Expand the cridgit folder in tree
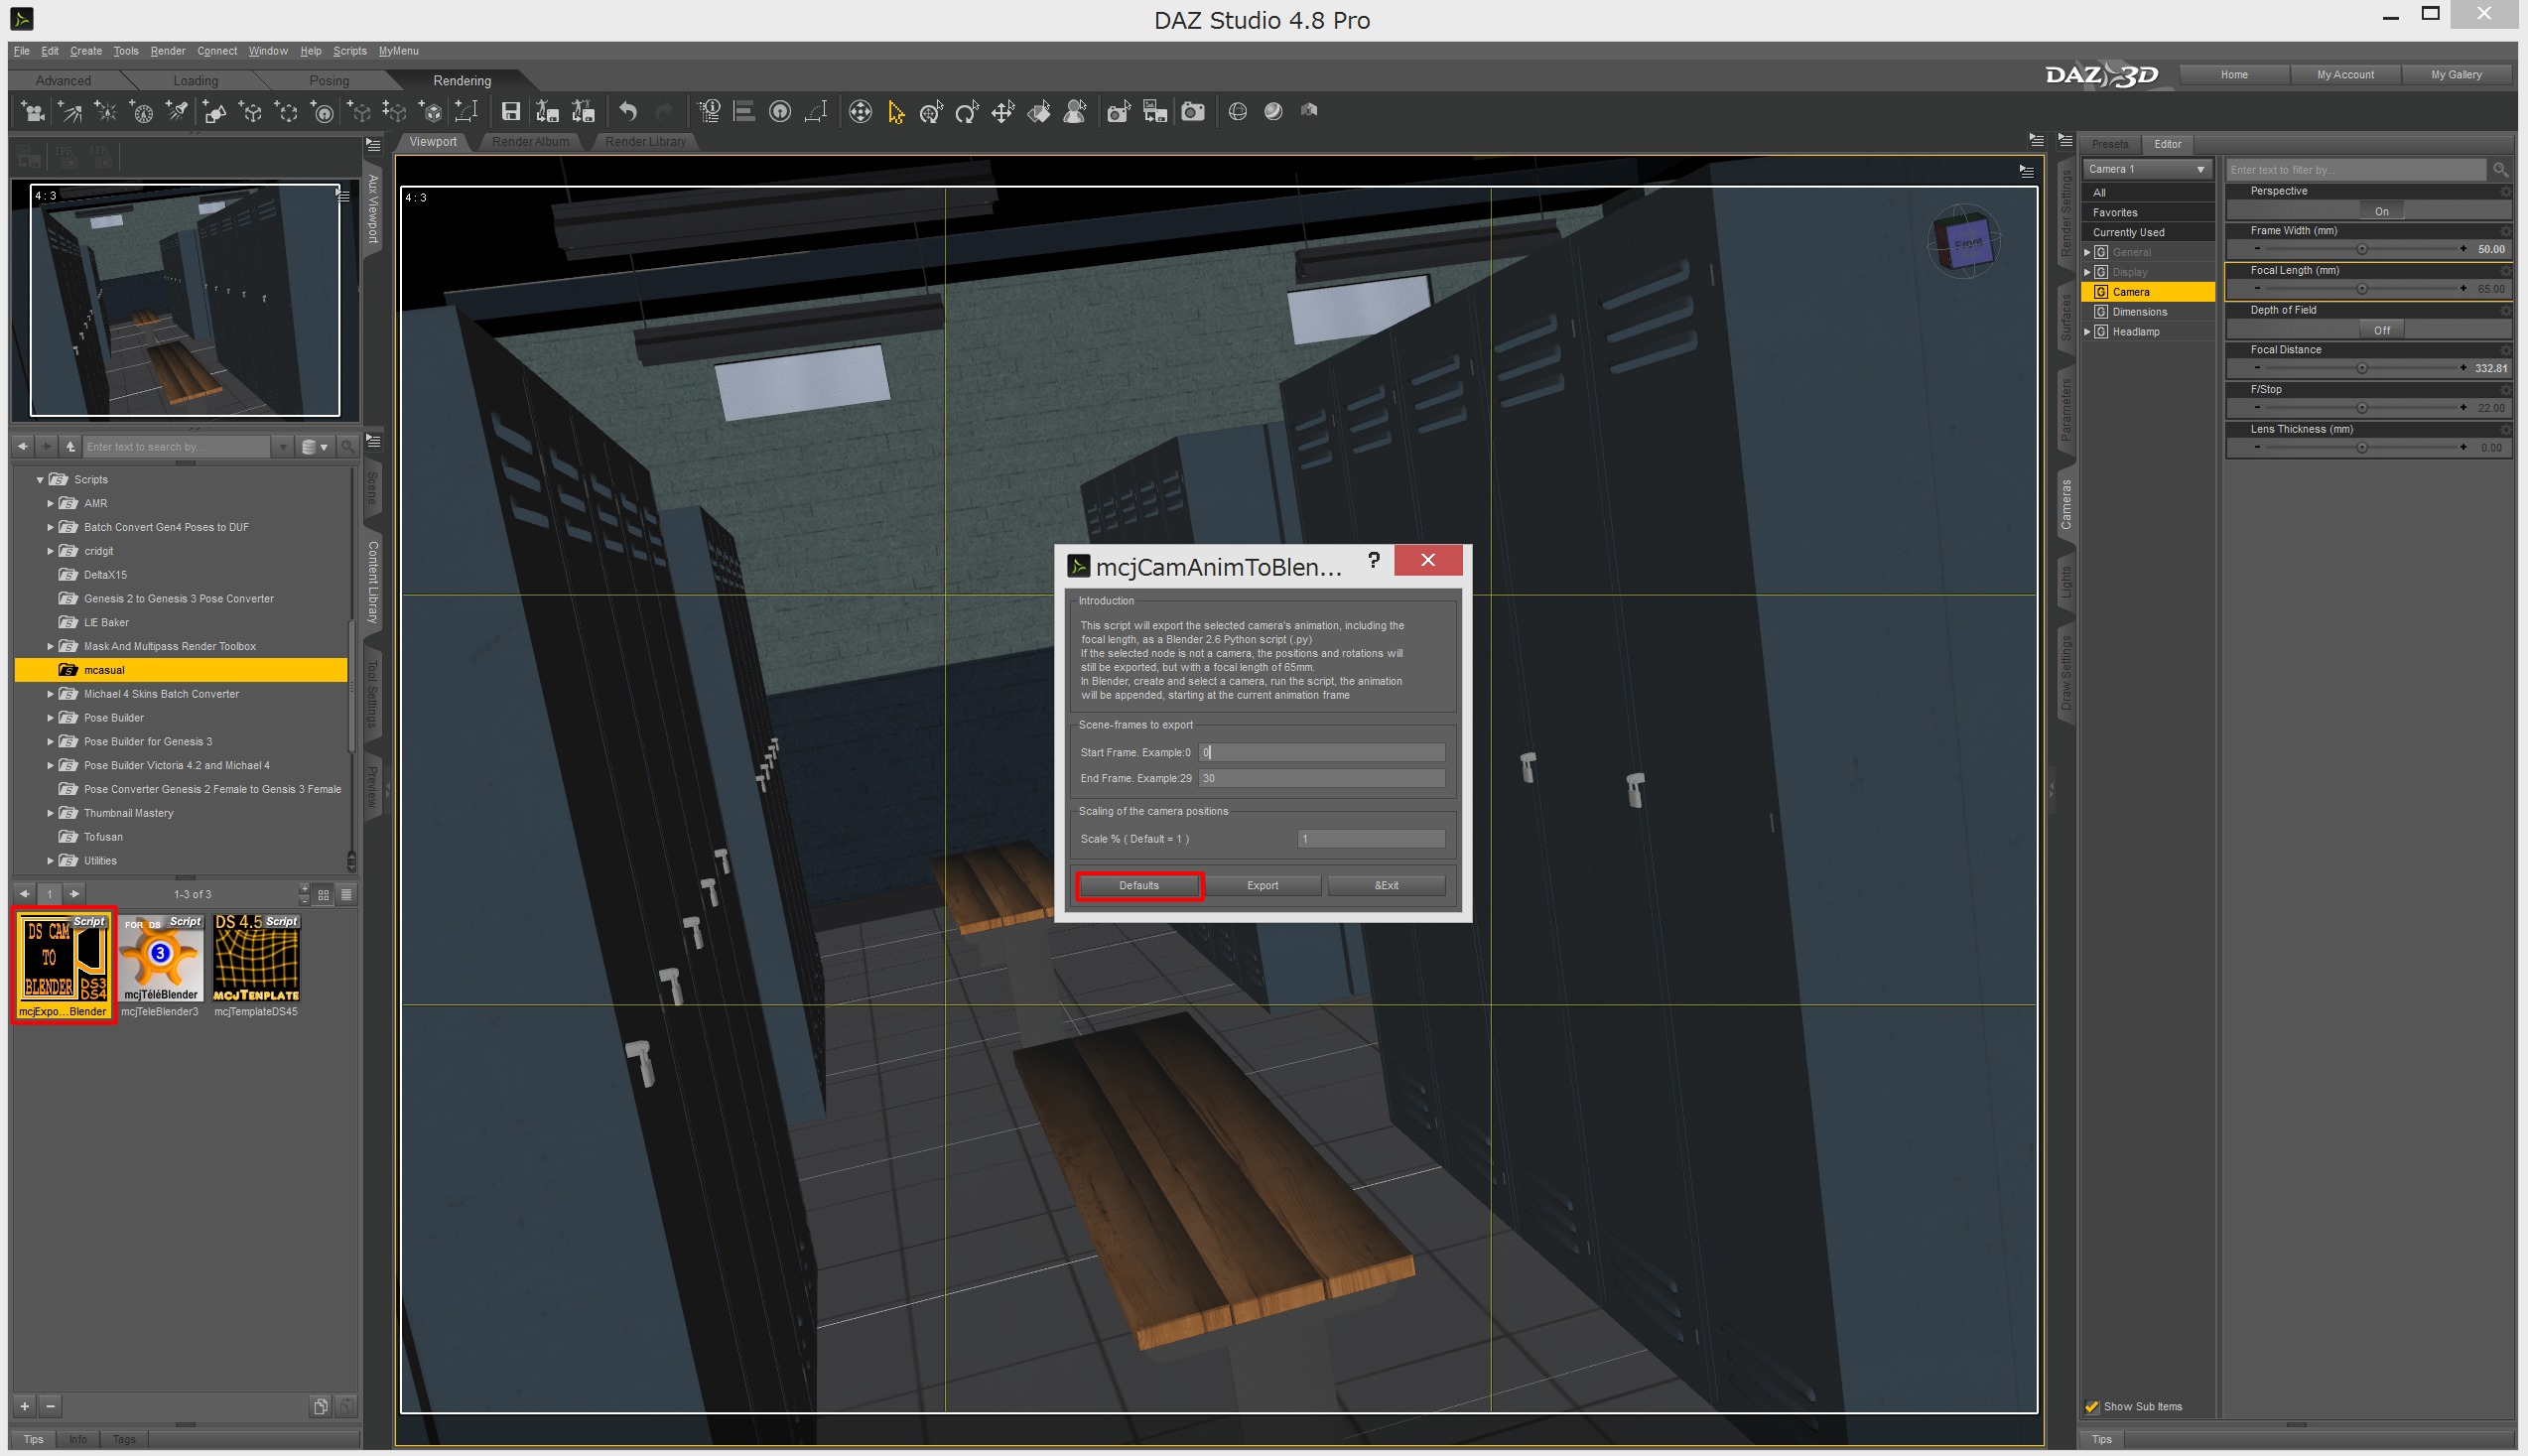Viewport: 2528px width, 1456px height. 50,551
